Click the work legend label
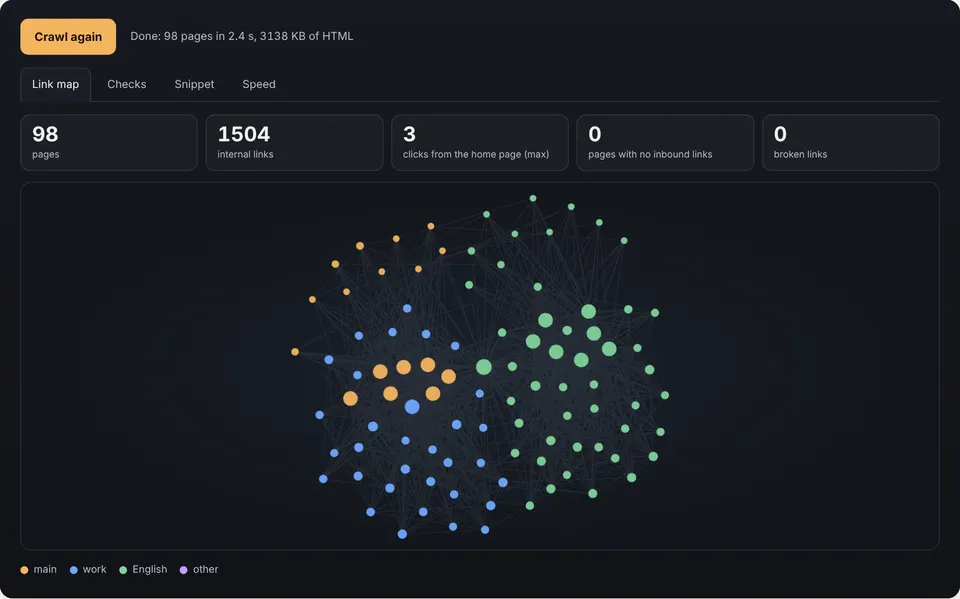Image resolution: width=960 pixels, height=599 pixels. pyautogui.click(x=94, y=570)
